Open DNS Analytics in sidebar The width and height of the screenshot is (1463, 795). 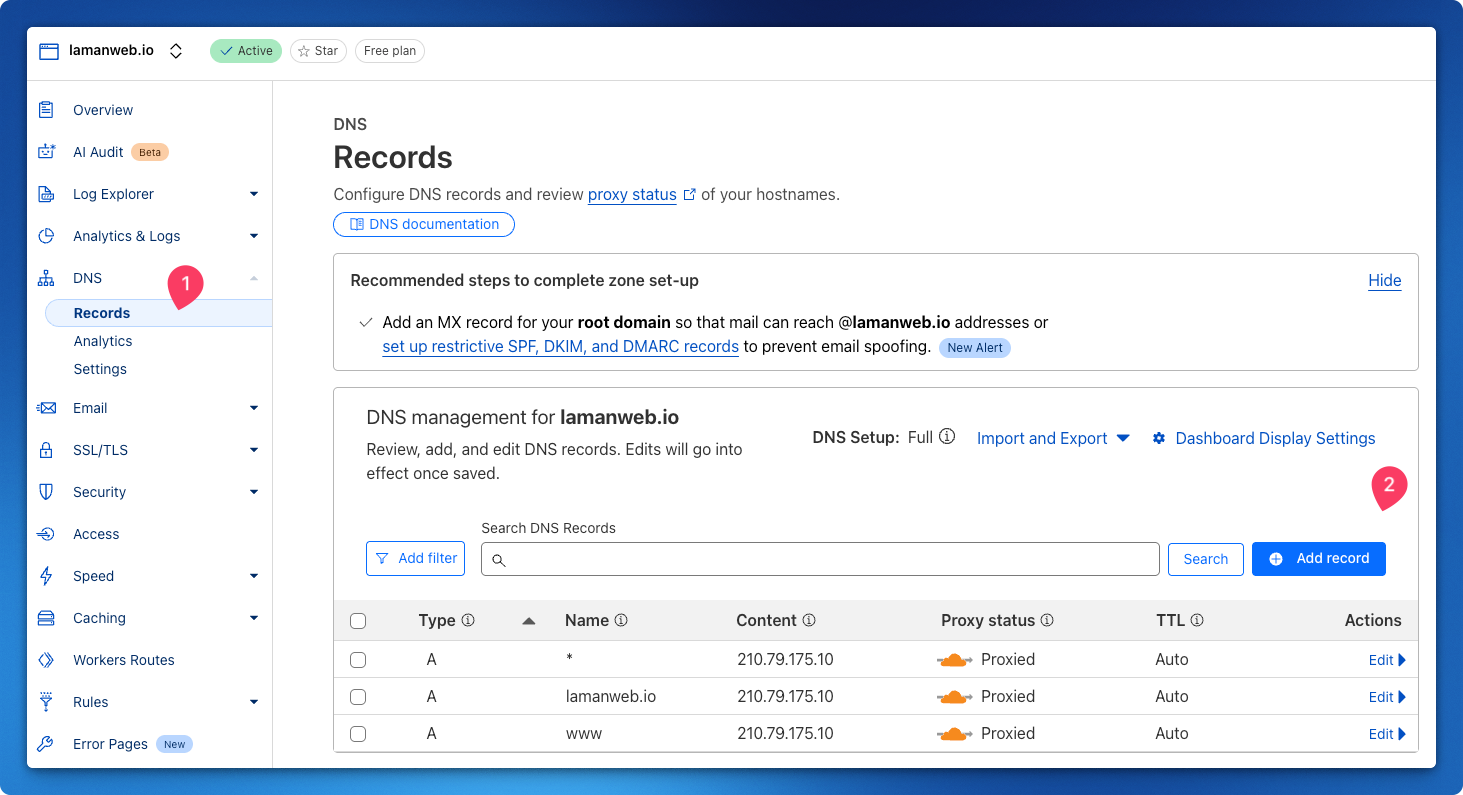[x=103, y=341]
